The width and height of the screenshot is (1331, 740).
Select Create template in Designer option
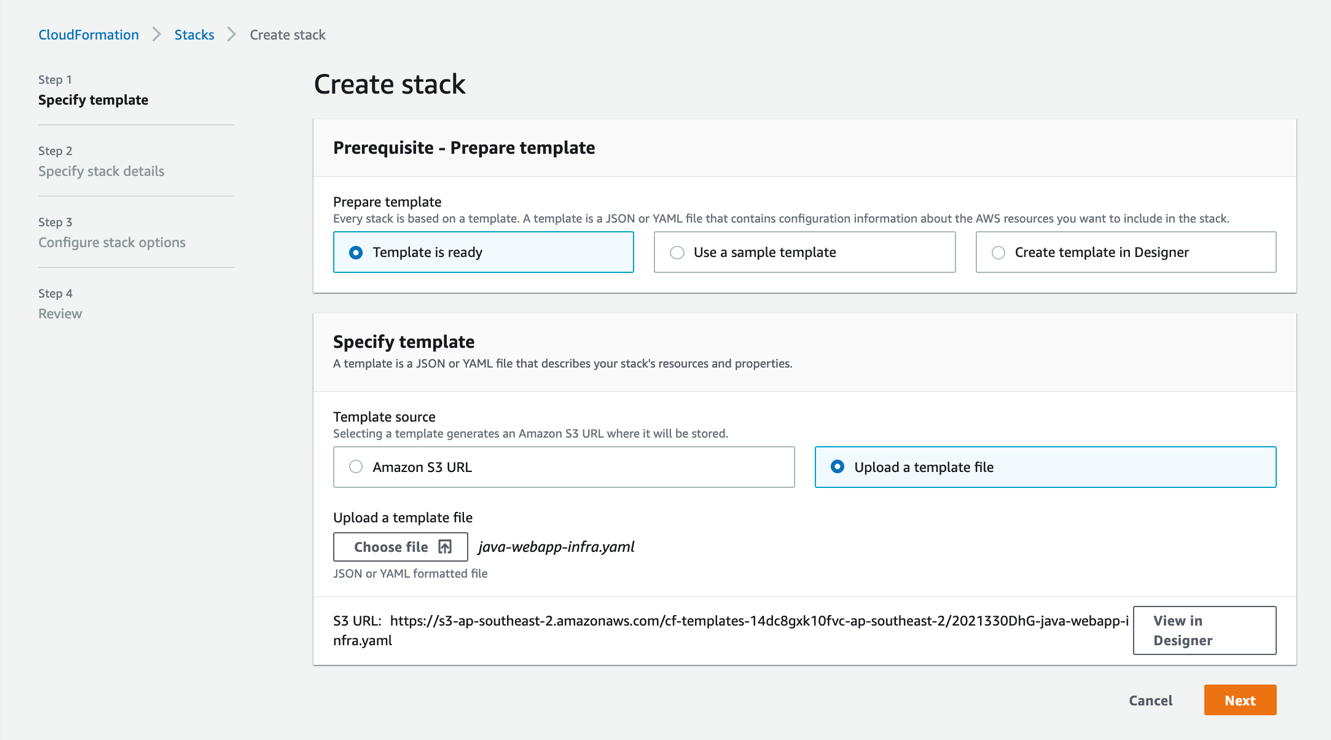click(x=998, y=253)
